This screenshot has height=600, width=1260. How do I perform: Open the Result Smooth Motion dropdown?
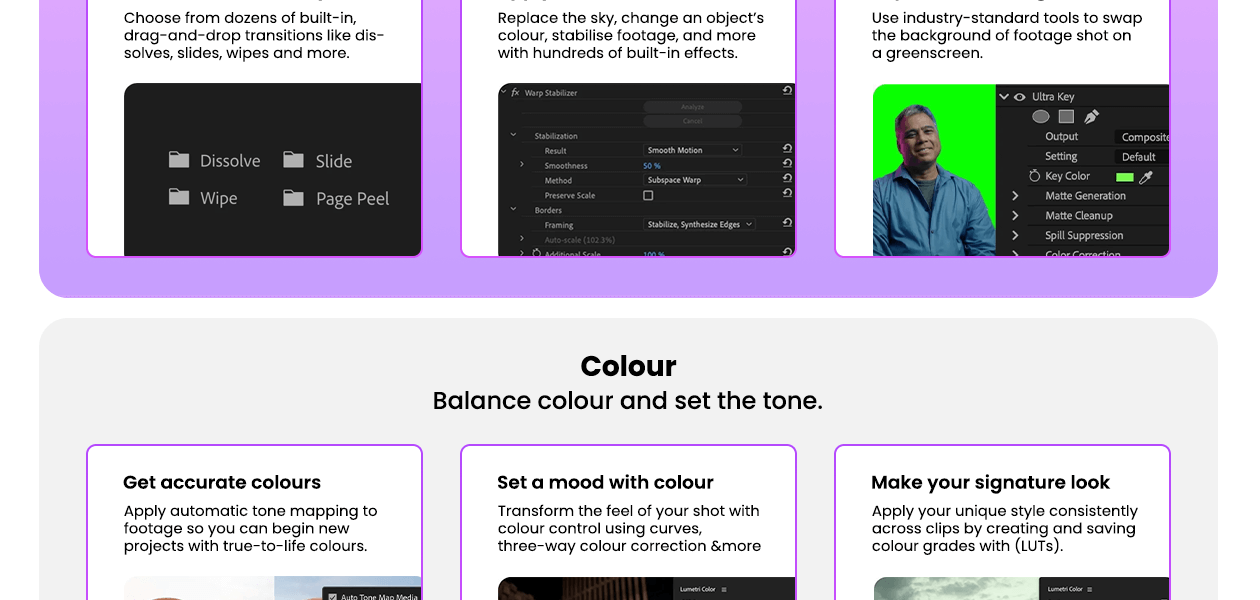(x=692, y=150)
